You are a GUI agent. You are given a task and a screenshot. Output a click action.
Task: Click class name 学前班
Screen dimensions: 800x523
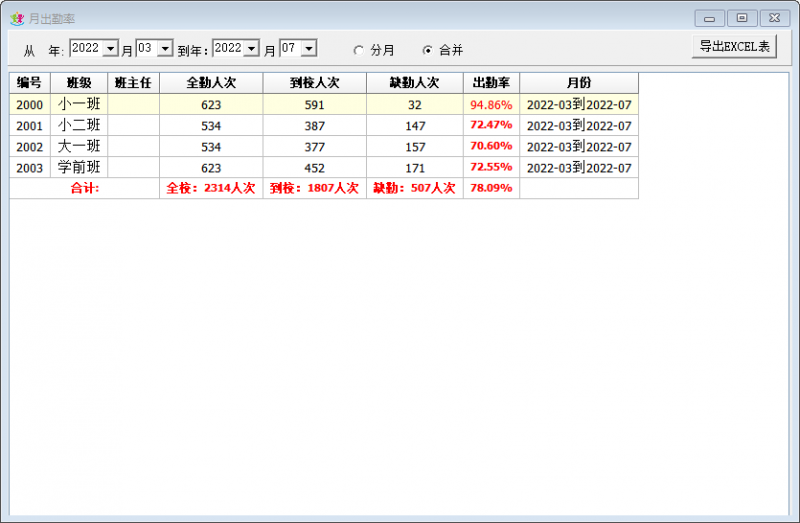79,167
